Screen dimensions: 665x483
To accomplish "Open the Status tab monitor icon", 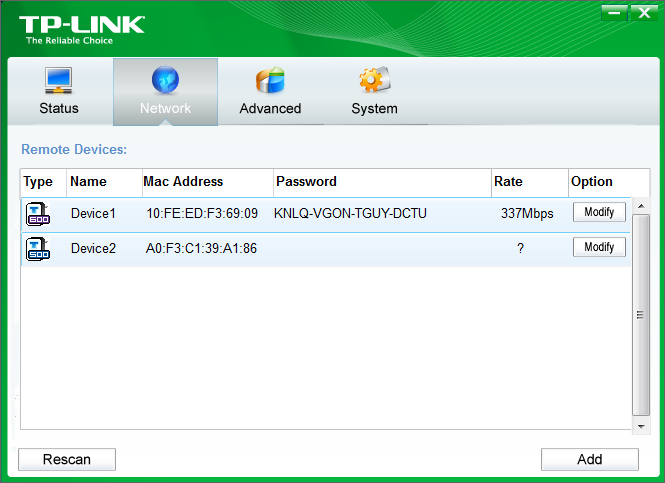I will pyautogui.click(x=59, y=80).
